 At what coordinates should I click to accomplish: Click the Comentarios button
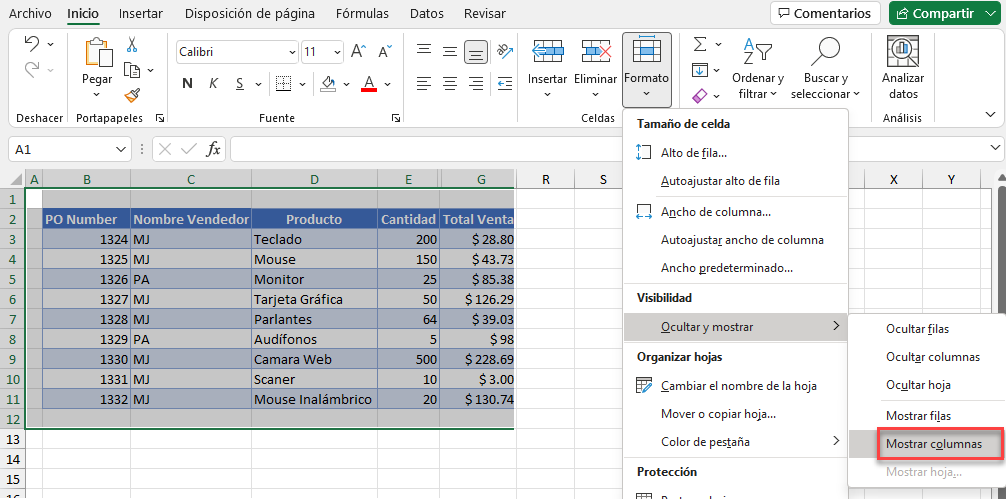coord(825,13)
